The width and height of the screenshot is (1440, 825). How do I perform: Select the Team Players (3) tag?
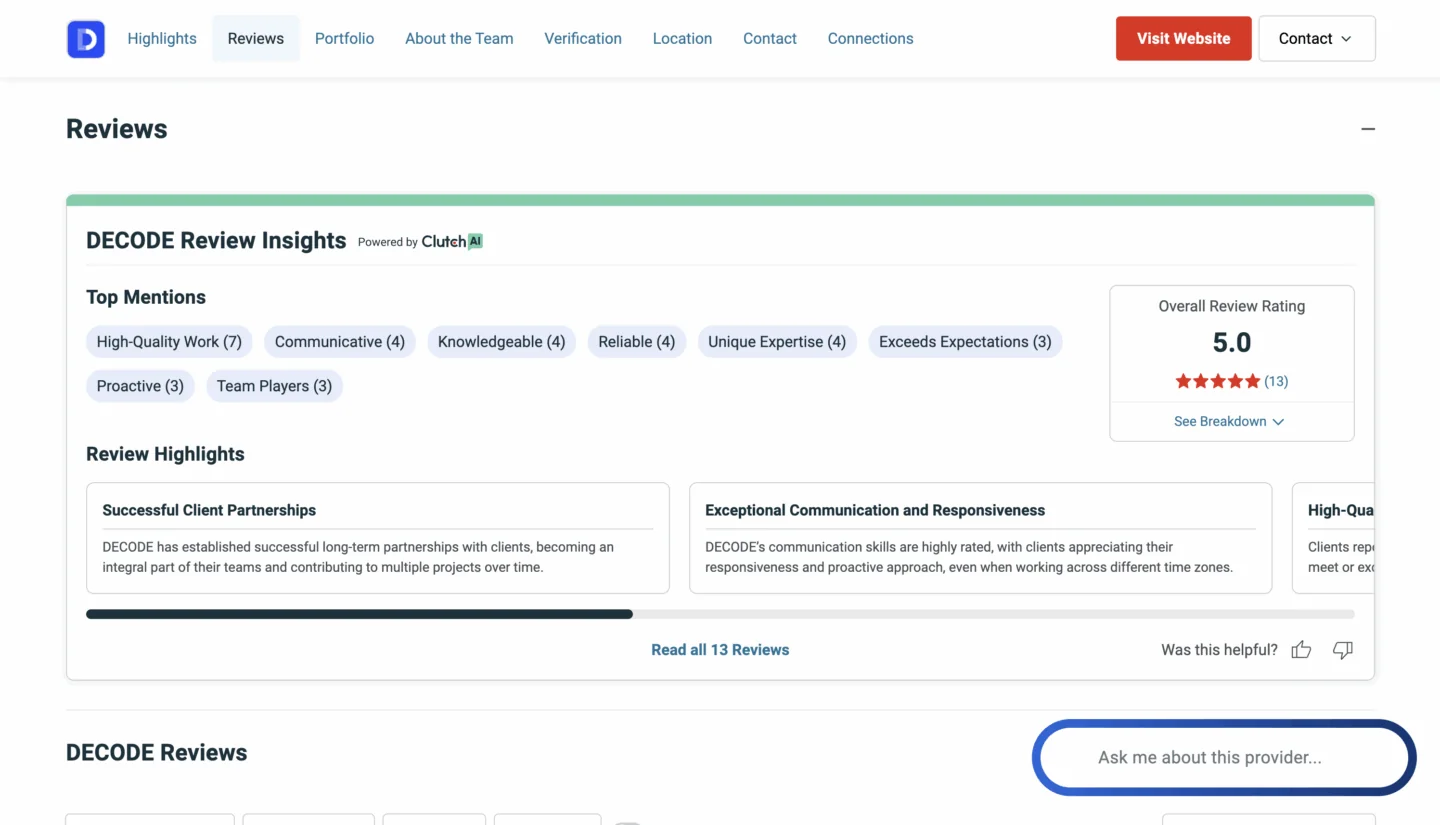point(274,386)
